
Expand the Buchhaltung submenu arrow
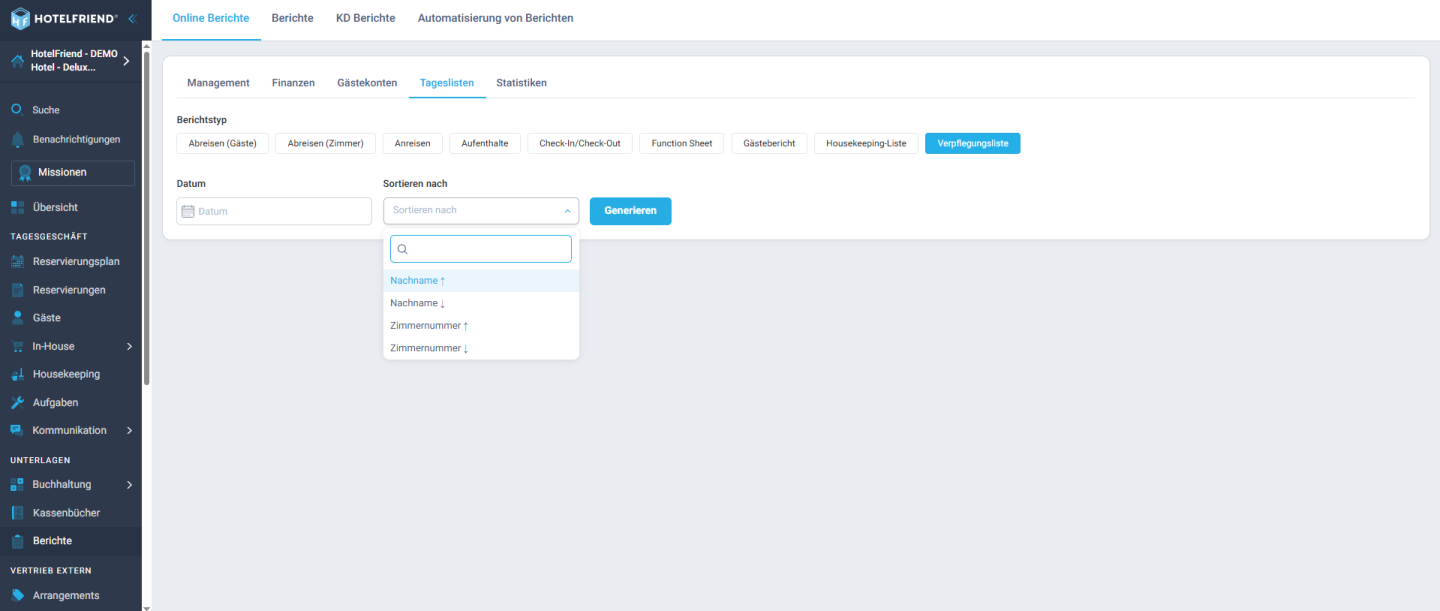coord(129,484)
